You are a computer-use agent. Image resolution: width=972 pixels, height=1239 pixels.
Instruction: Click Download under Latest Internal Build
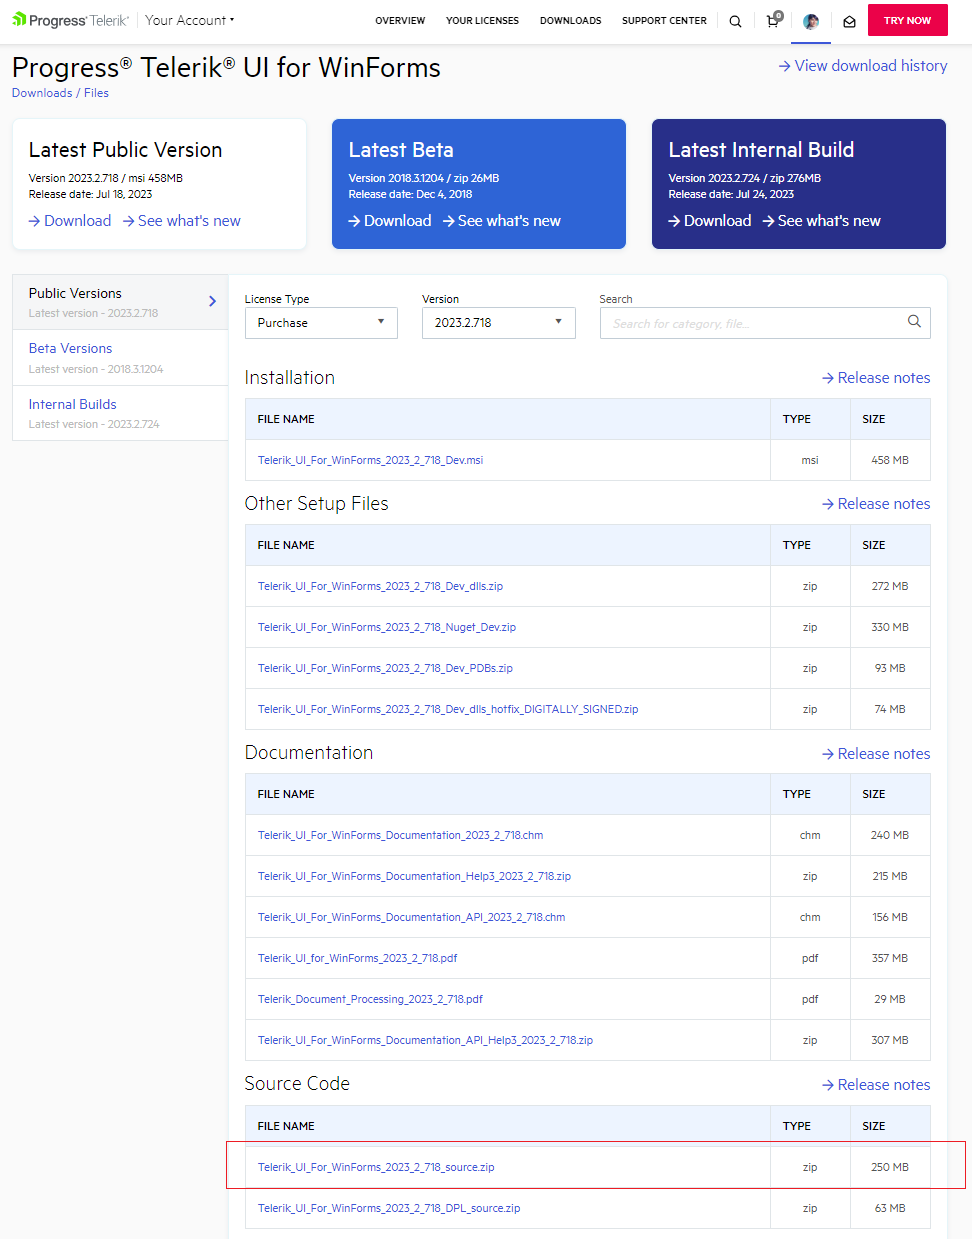point(710,221)
